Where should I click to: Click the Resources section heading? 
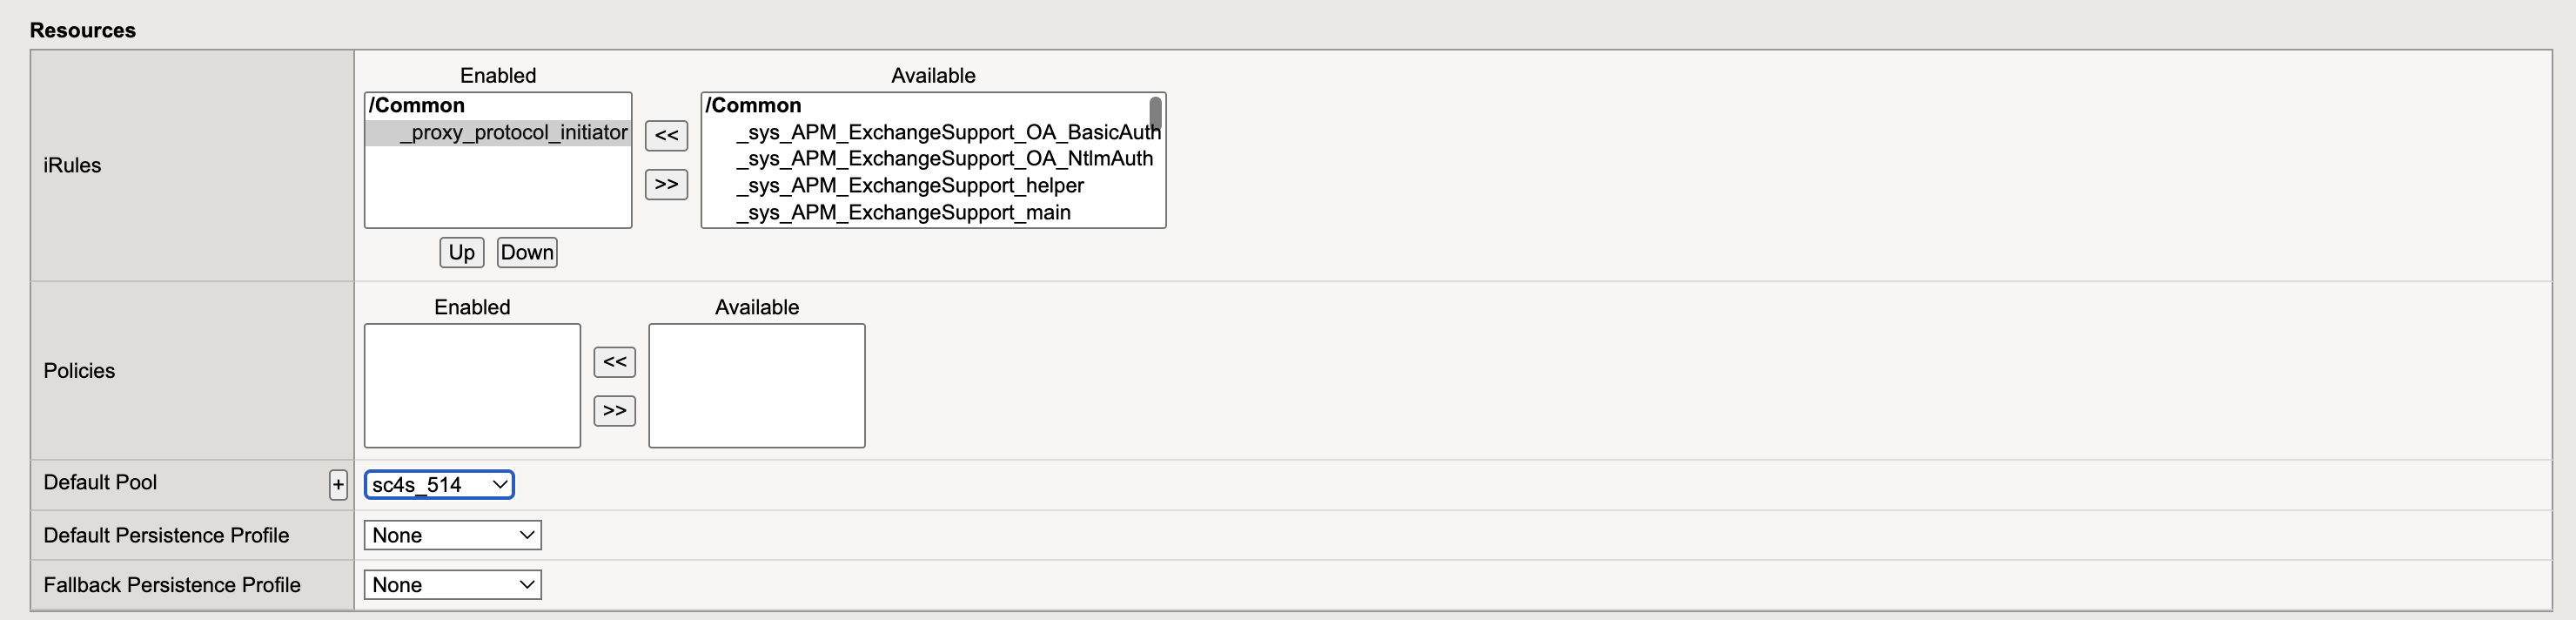click(x=84, y=30)
